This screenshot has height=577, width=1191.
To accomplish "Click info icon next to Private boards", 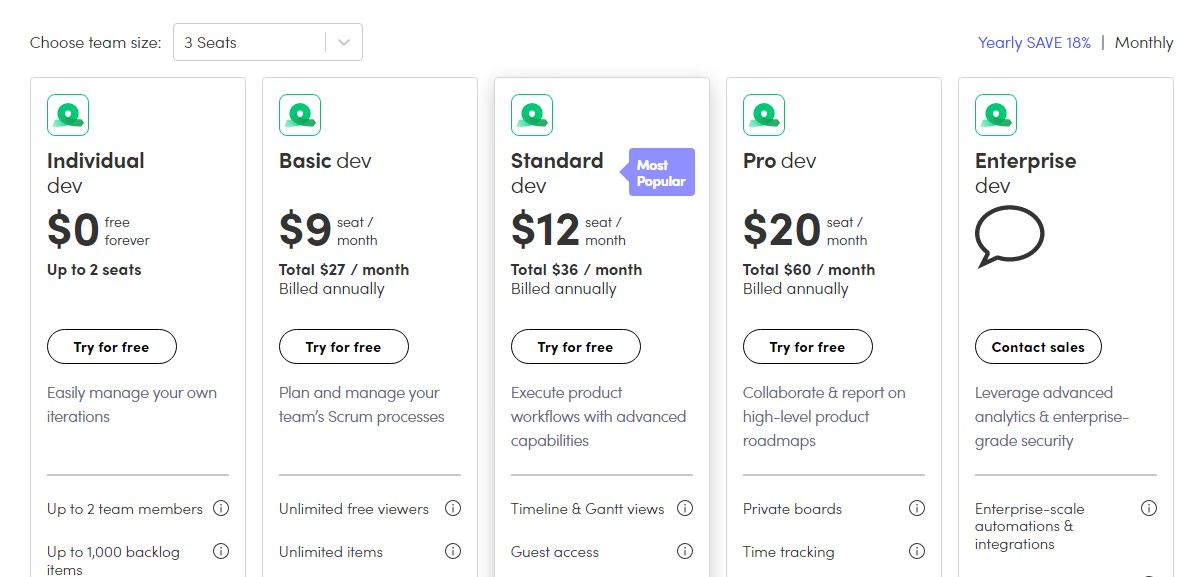I will pyautogui.click(x=917, y=508).
